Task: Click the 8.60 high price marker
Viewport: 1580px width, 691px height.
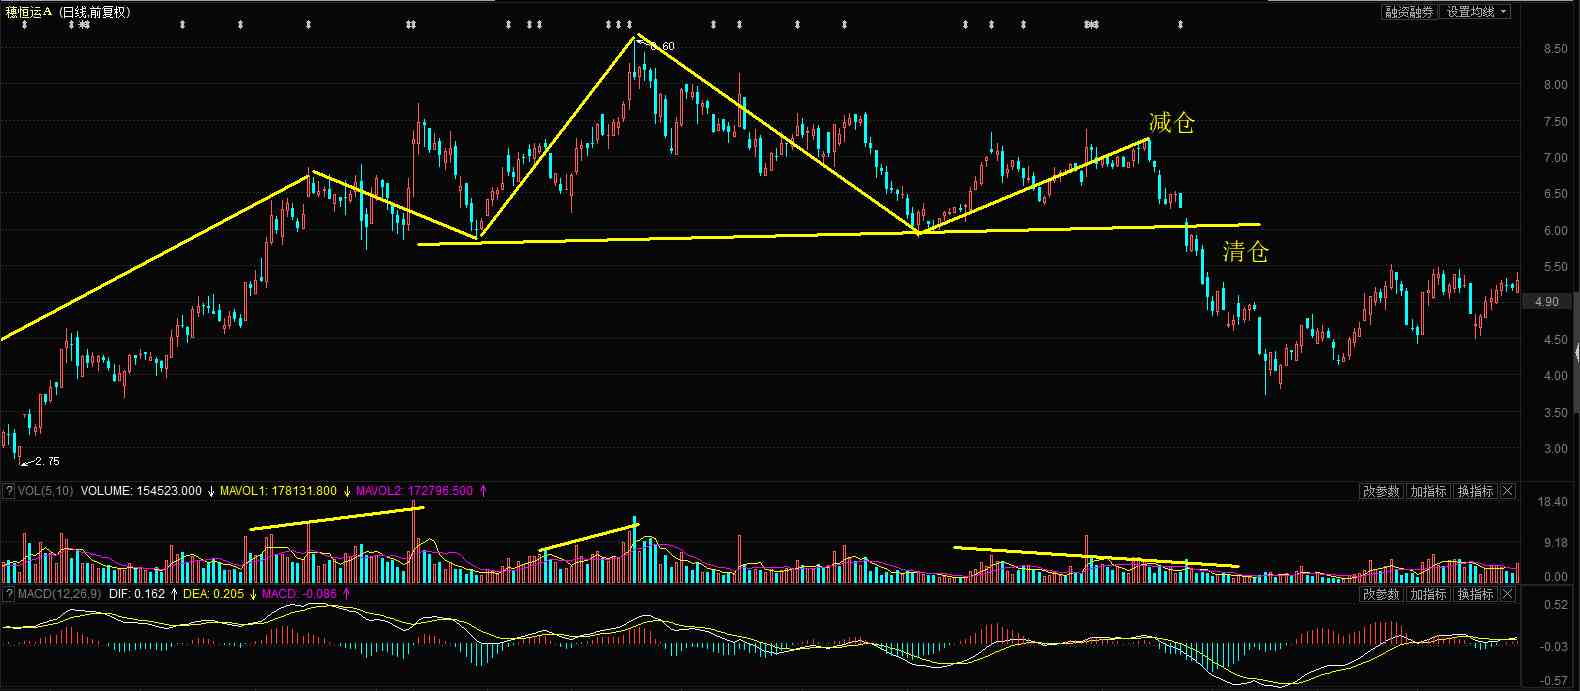Action: click(x=661, y=46)
